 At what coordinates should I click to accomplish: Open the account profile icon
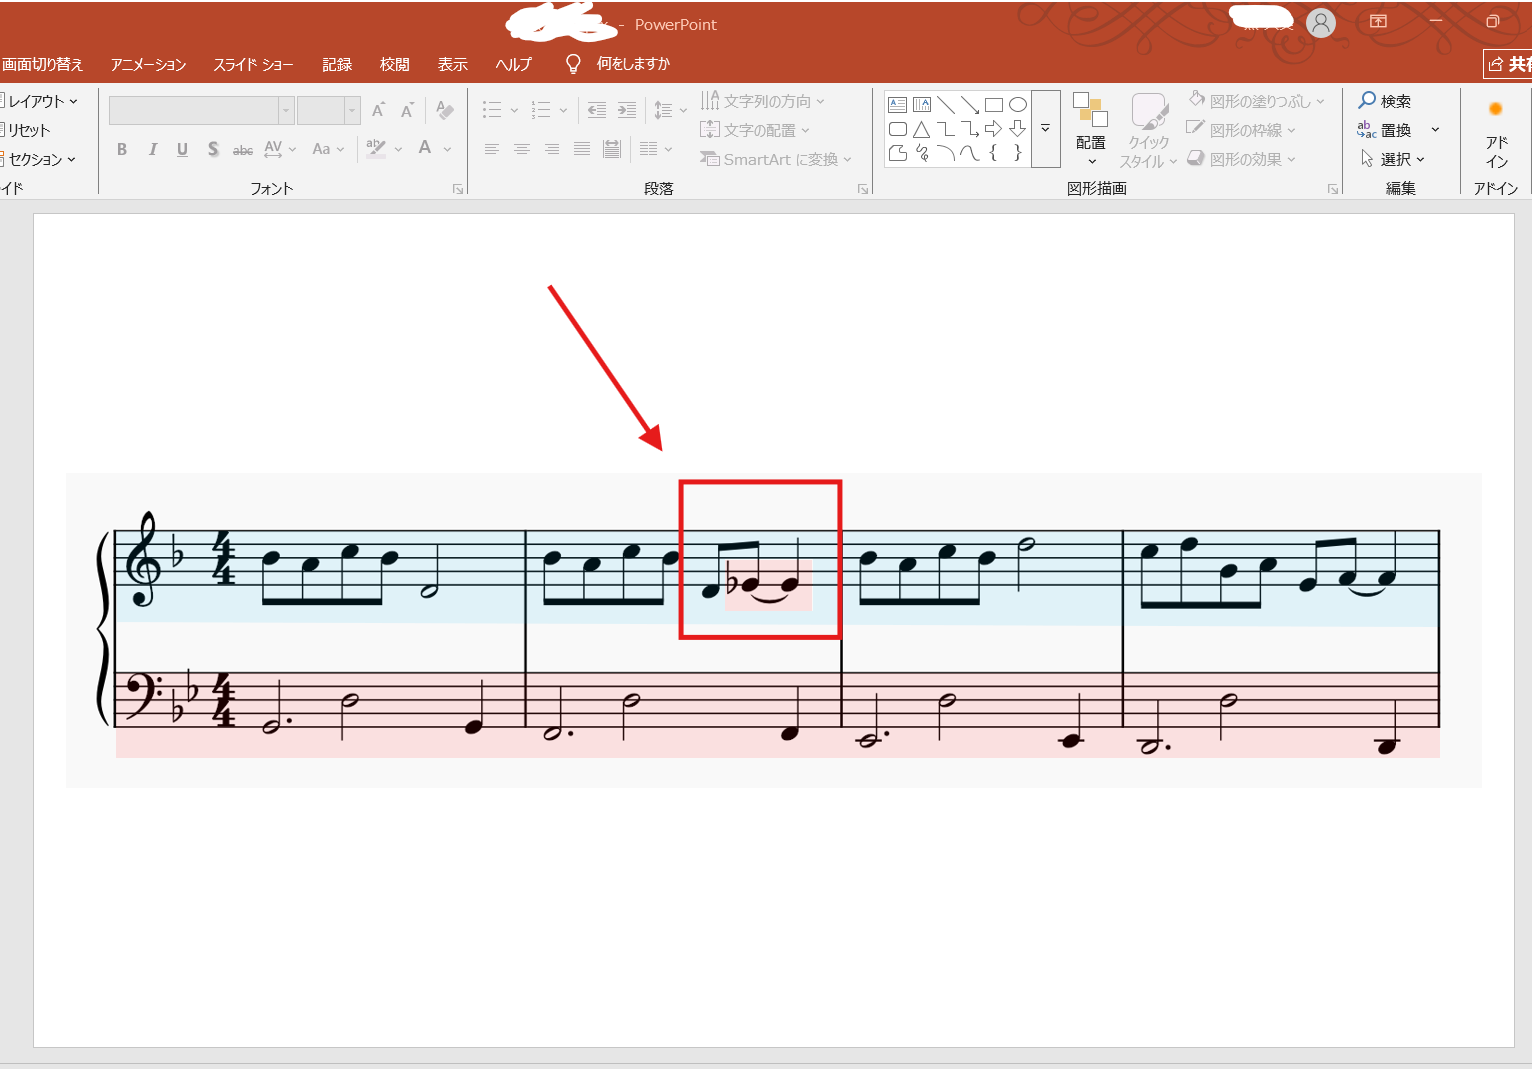[x=1321, y=23]
